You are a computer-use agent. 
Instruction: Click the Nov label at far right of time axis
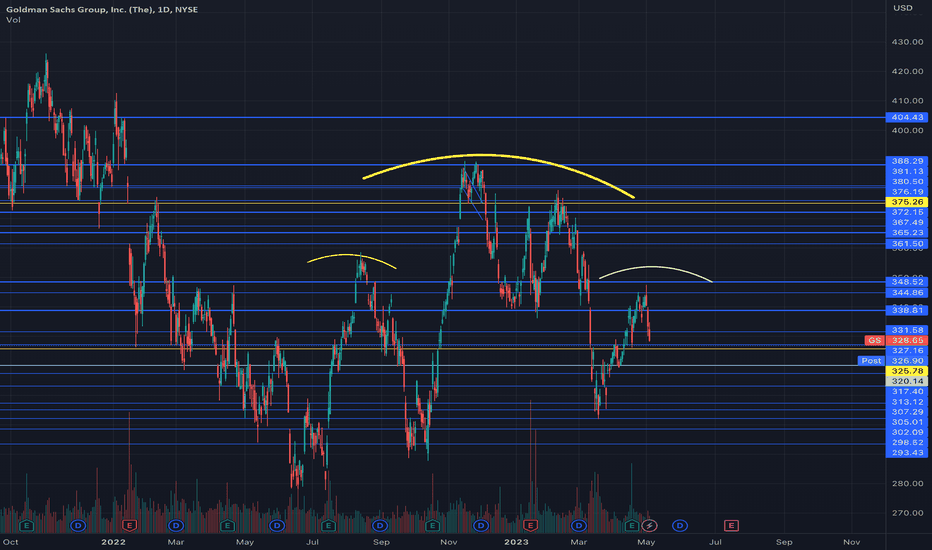click(x=852, y=542)
